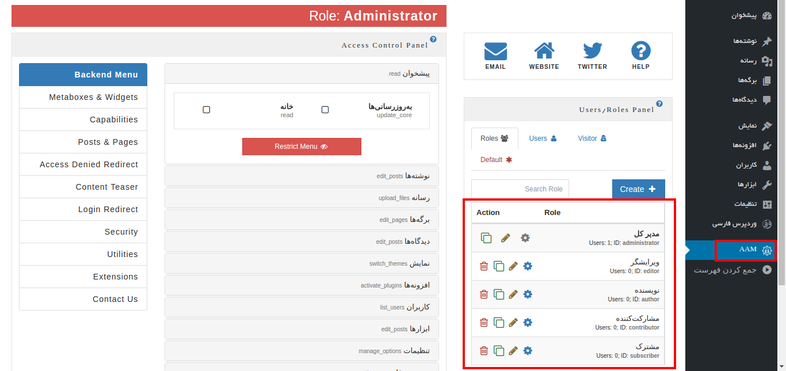Clone the contributor role
The width and height of the screenshot is (786, 371).
click(x=498, y=322)
